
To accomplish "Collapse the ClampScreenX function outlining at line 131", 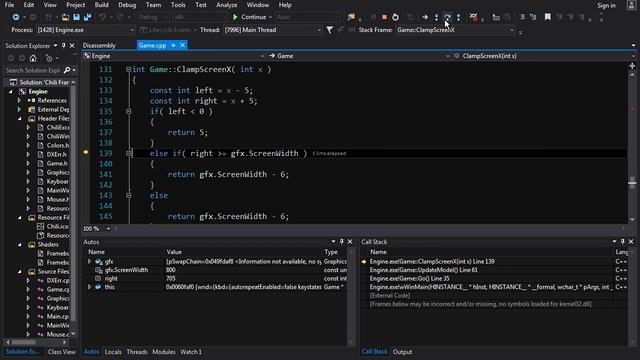I will pyautogui.click(x=128, y=69).
